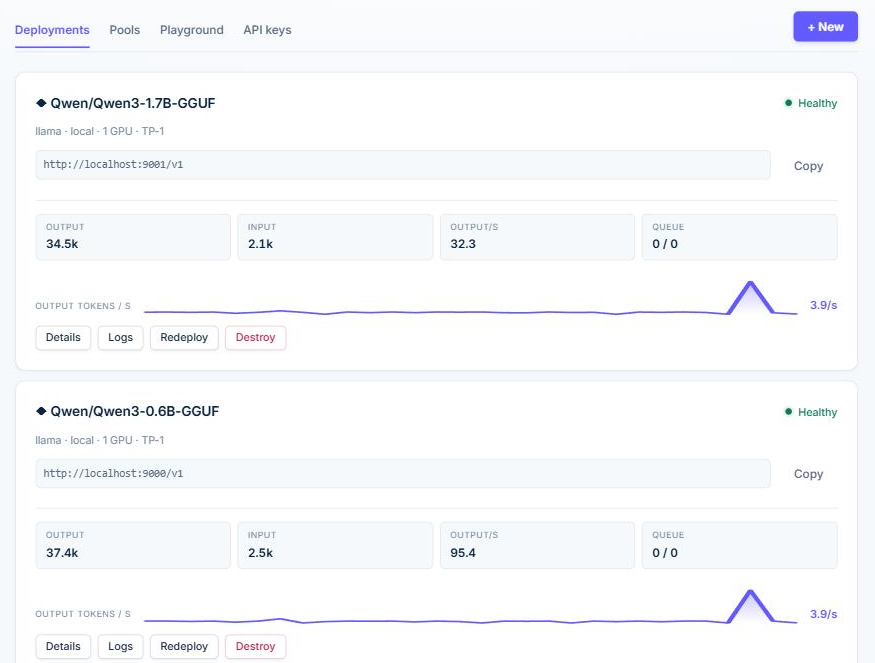875x663 pixels.
Task: Select the http://localhost:9001/v1 URL field
Action: pyautogui.click(x=403, y=165)
